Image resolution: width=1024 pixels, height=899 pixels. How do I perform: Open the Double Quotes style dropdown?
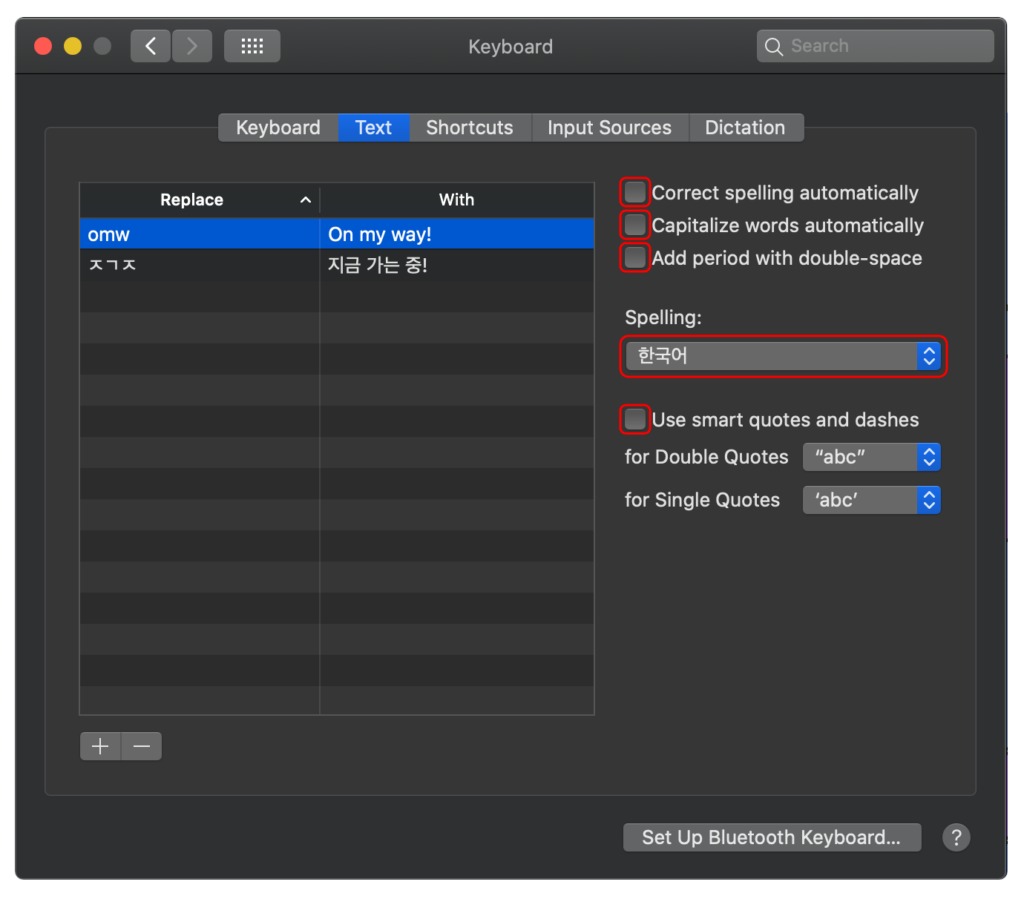pyautogui.click(x=871, y=457)
